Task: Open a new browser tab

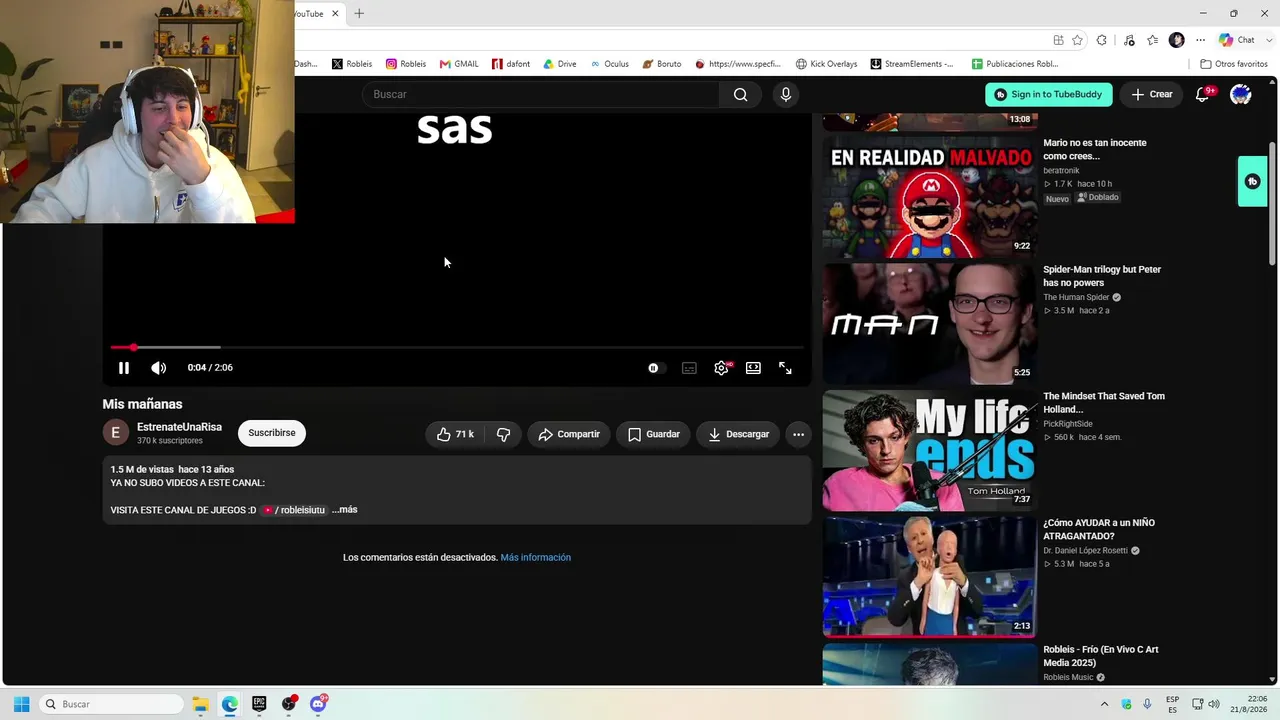Action: click(359, 13)
